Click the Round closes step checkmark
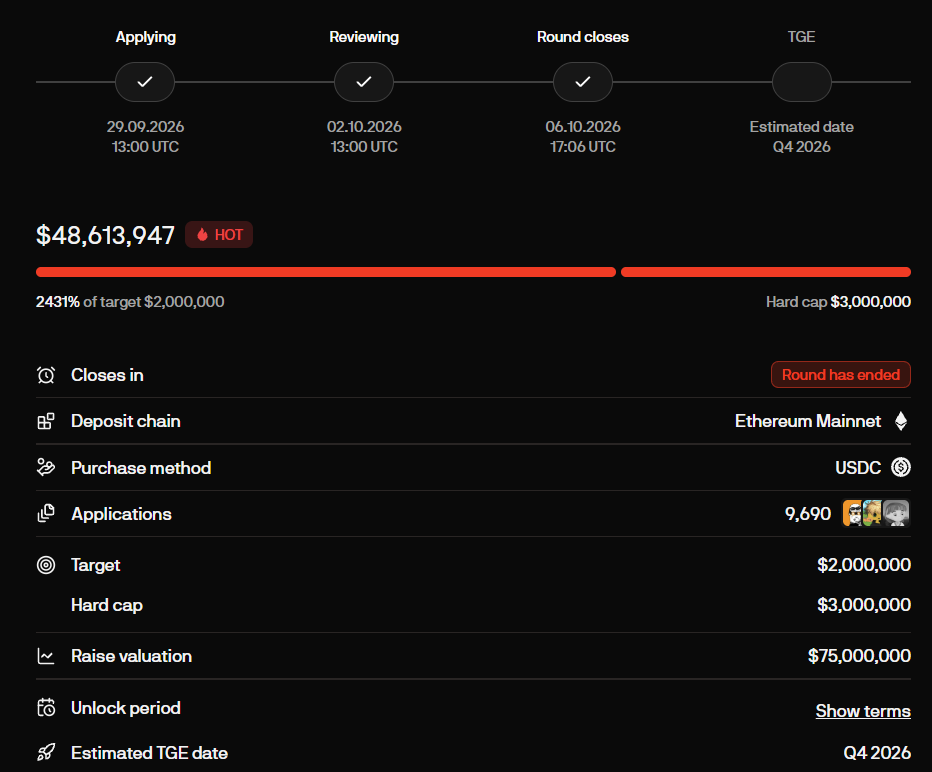Viewport: 932px width, 772px height. (x=582, y=82)
